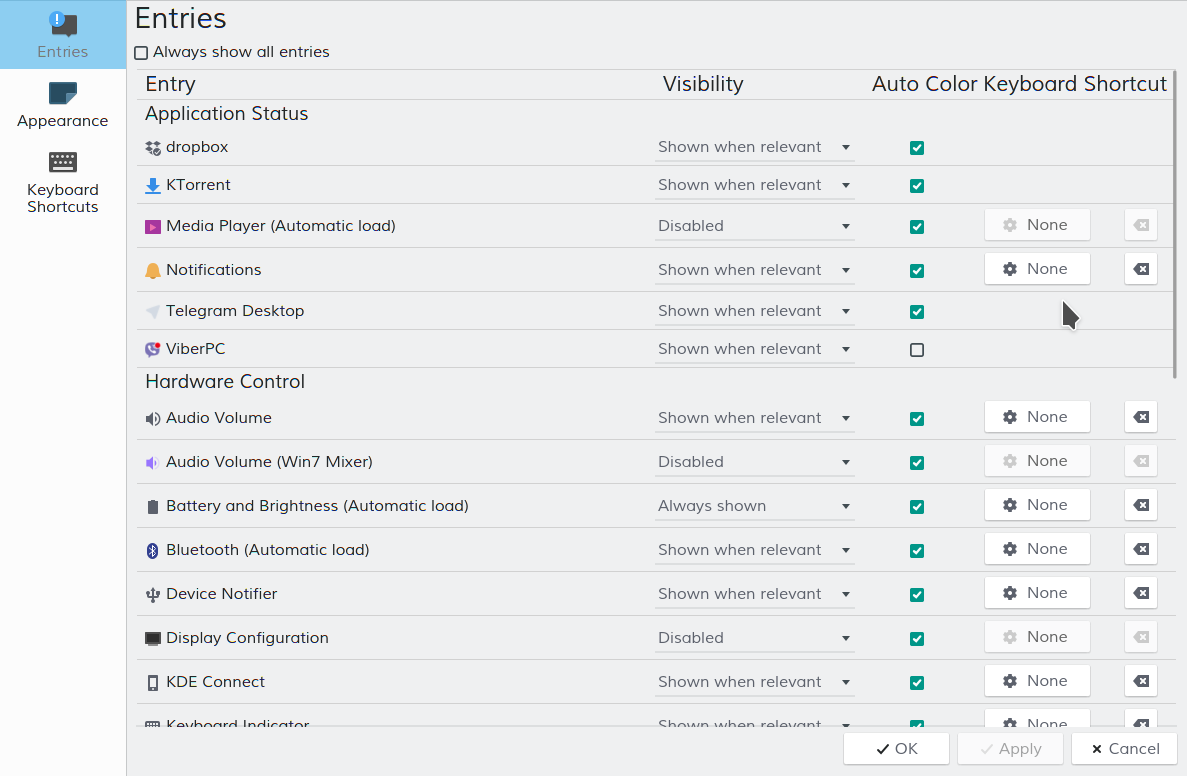
Task: Open Battery and Brightness visibility dropdown
Action: coord(754,506)
